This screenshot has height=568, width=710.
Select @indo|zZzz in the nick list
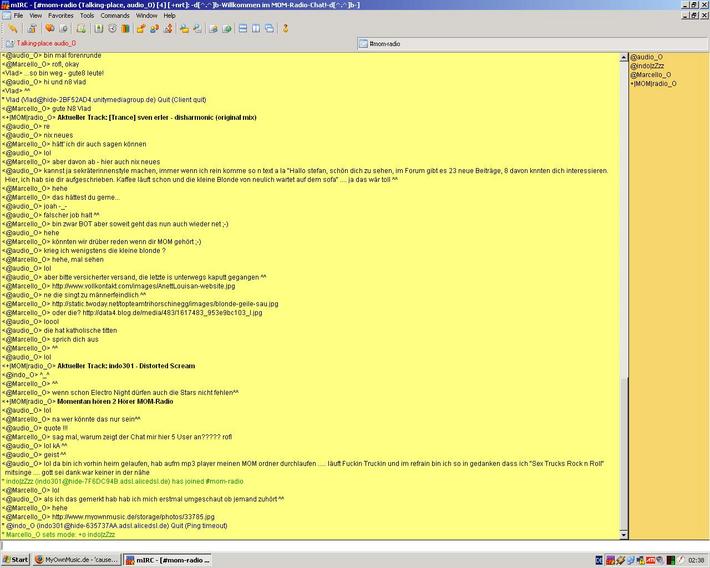coord(648,66)
